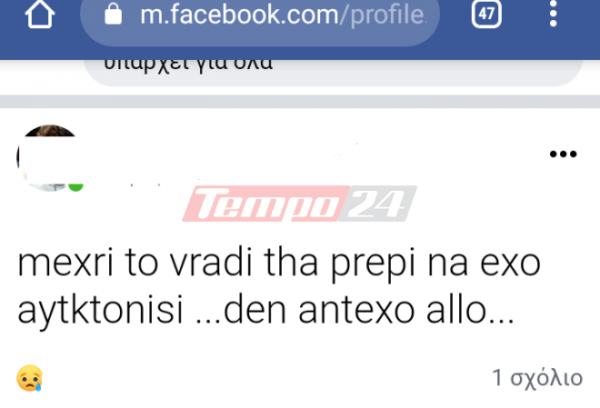Screen dimensions: 600x408
Task: Tap the green online status dot
Action: tap(76, 187)
